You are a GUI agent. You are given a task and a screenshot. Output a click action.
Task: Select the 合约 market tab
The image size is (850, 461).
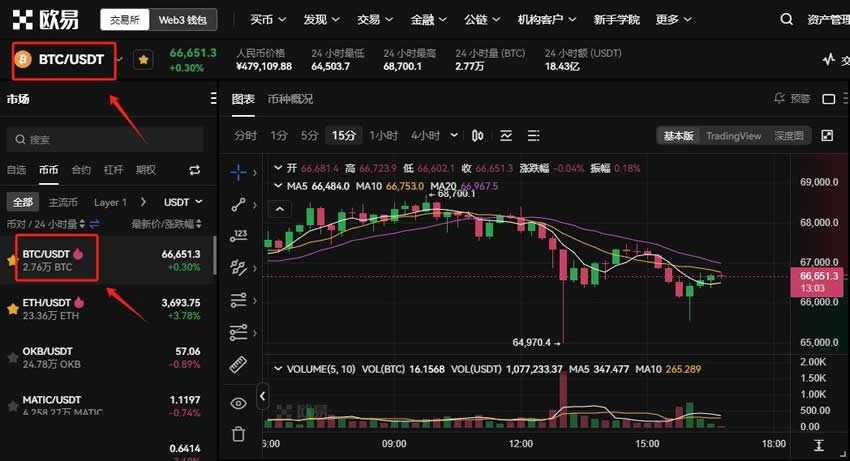pyautogui.click(x=81, y=170)
